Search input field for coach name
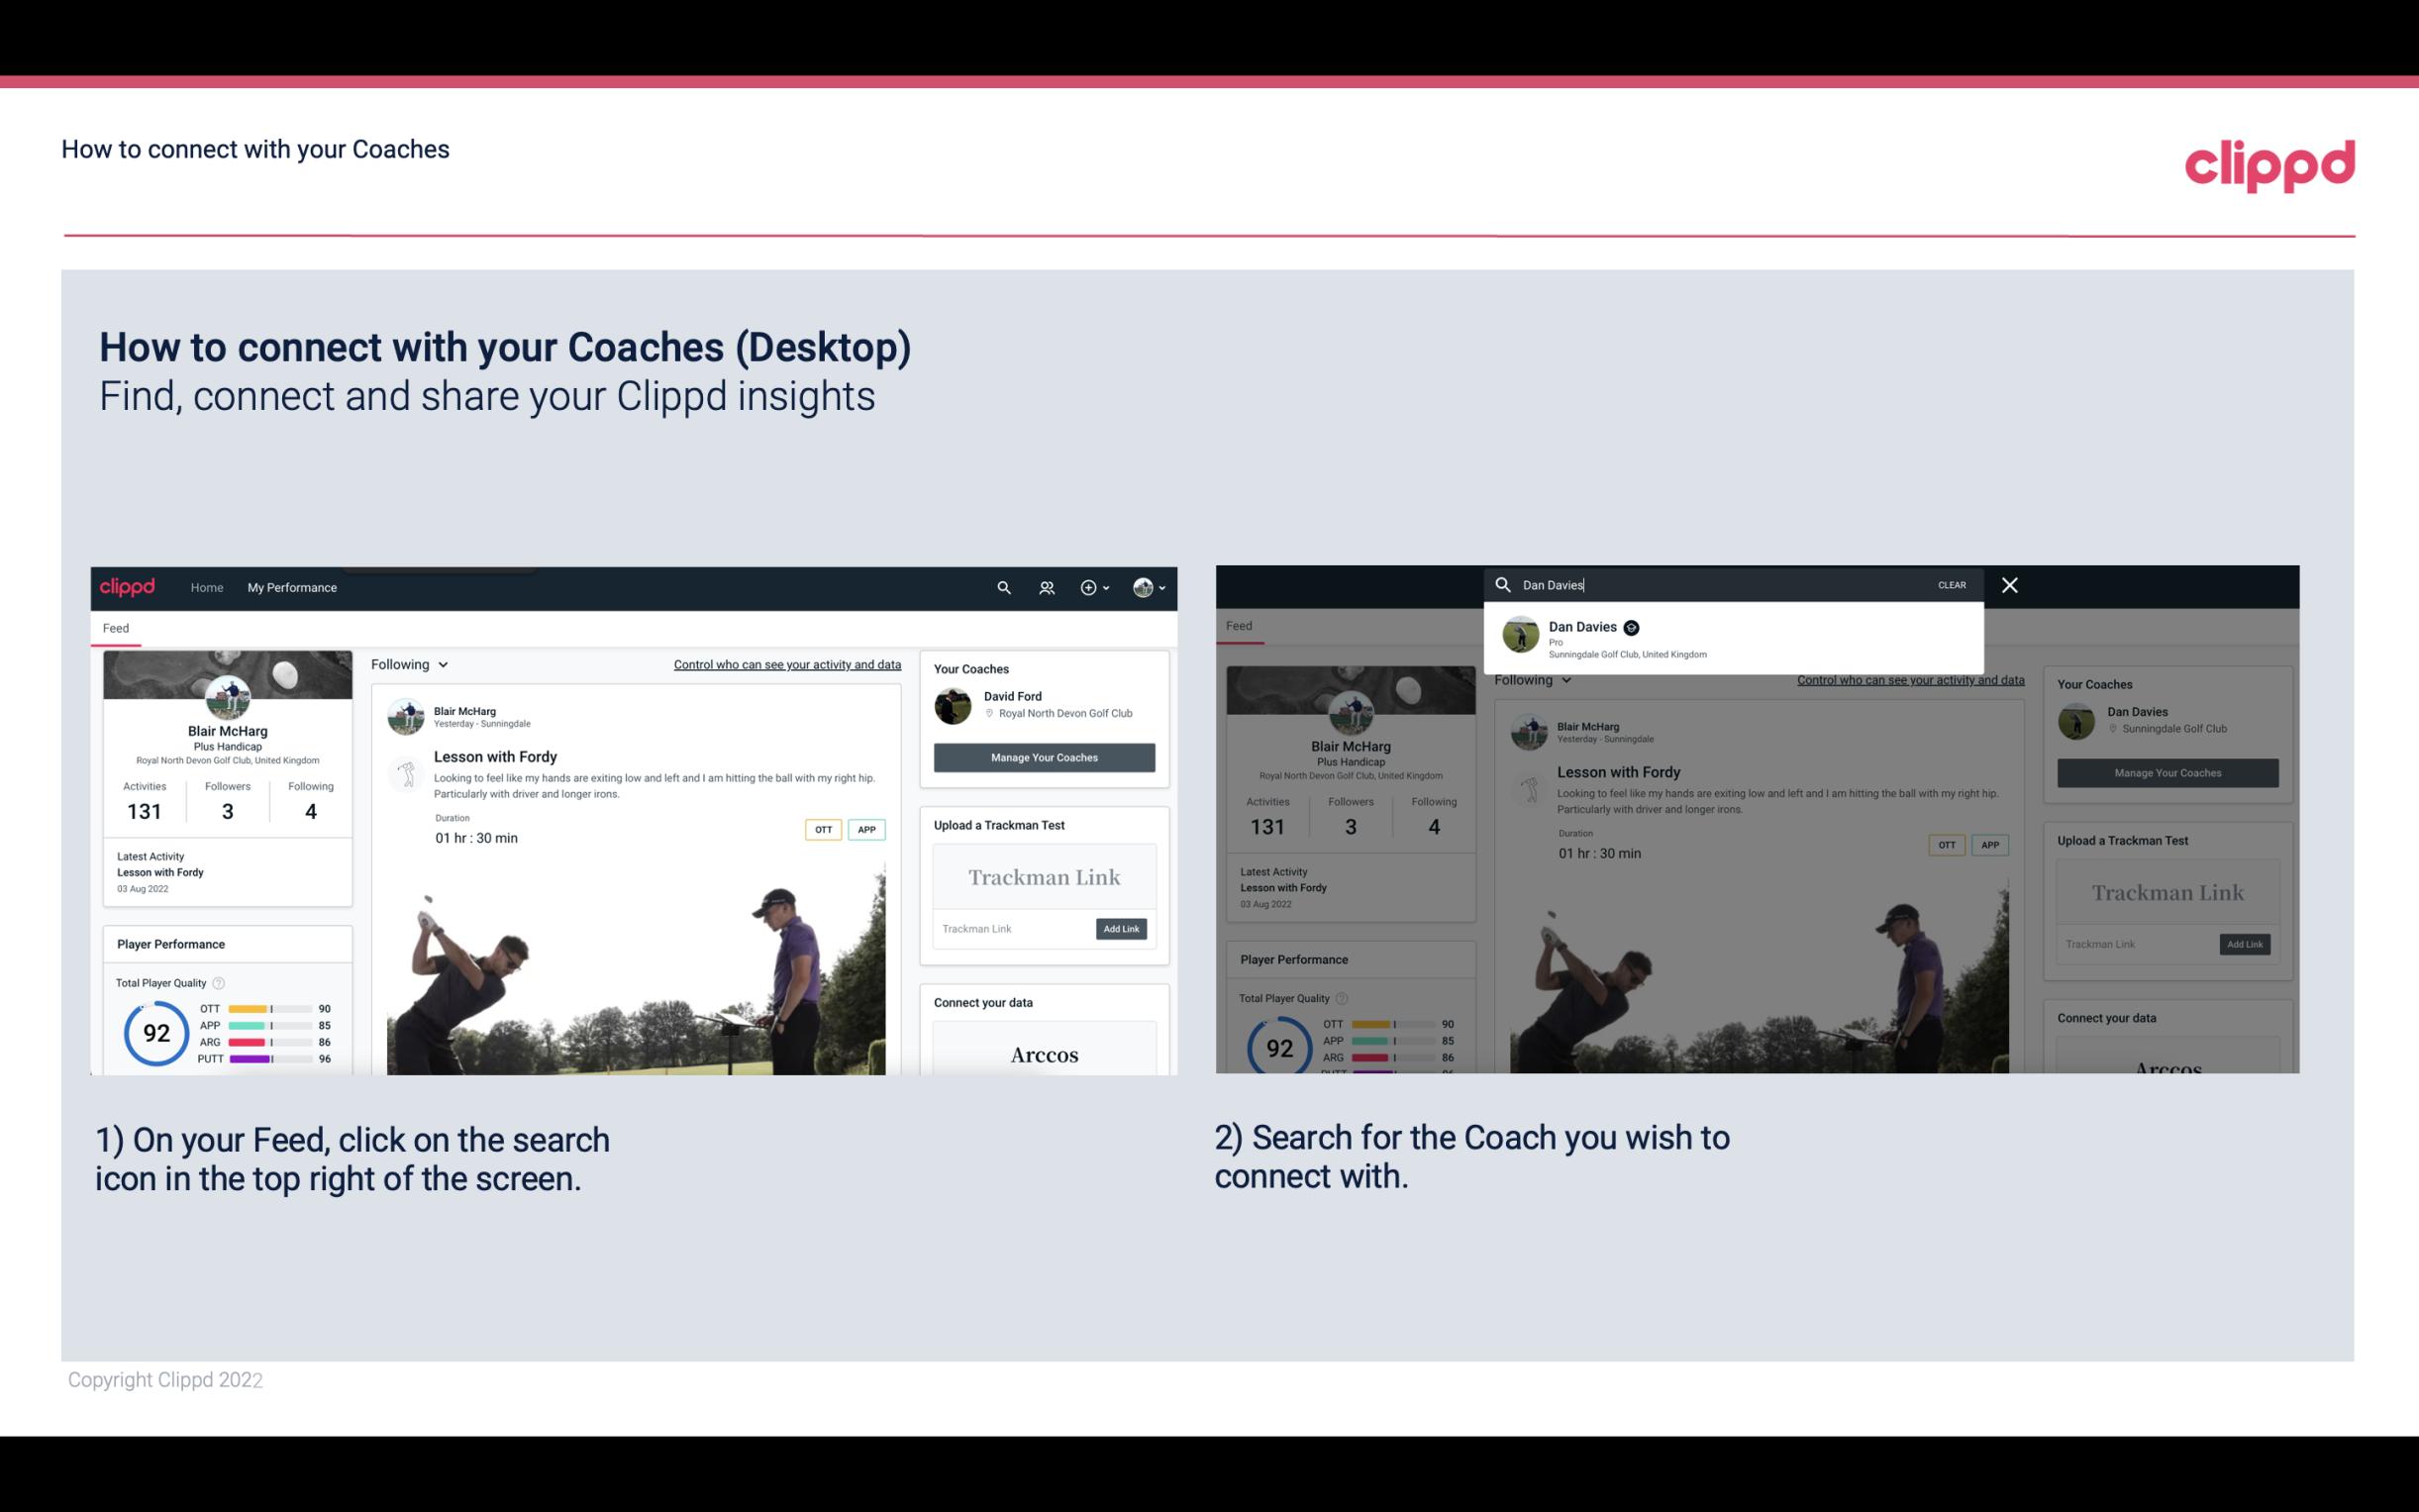Screen dimensions: 2419x1512 click(x=1724, y=583)
